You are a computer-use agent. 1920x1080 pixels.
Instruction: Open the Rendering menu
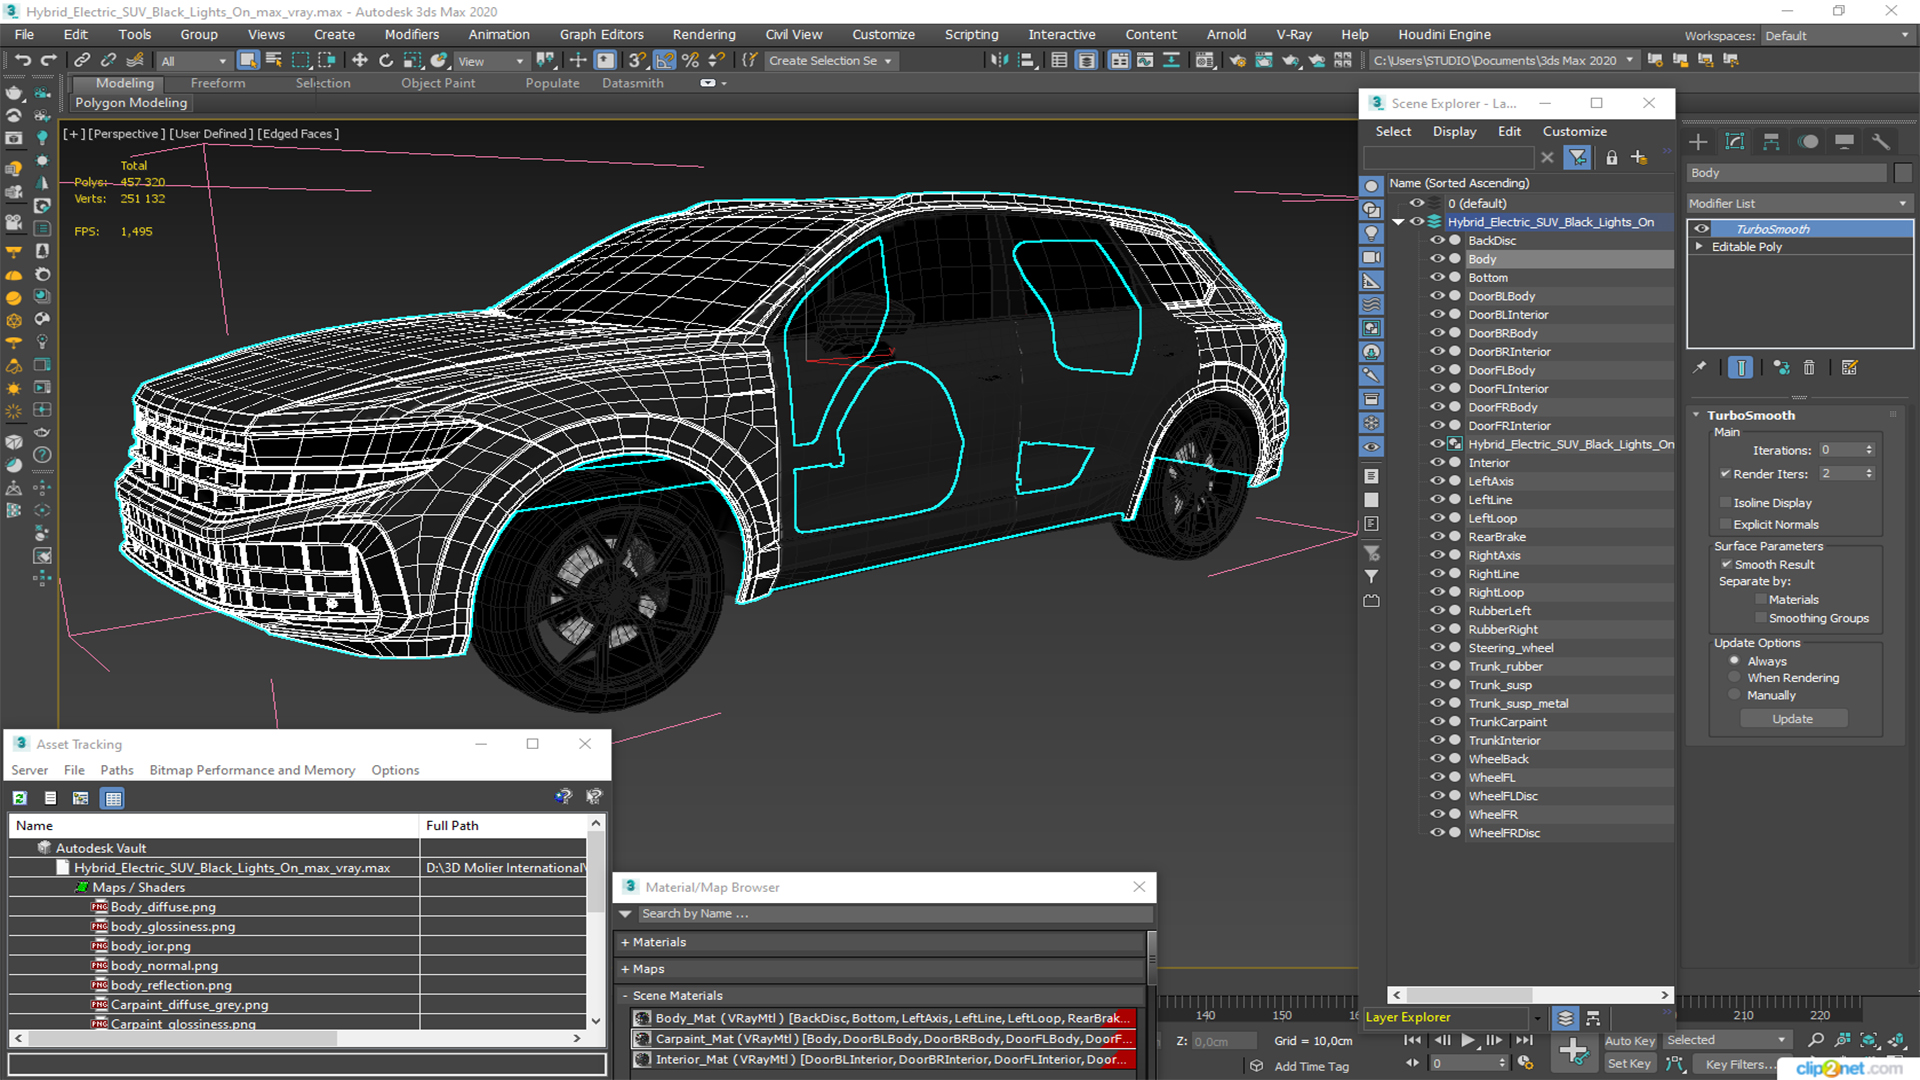tap(704, 35)
